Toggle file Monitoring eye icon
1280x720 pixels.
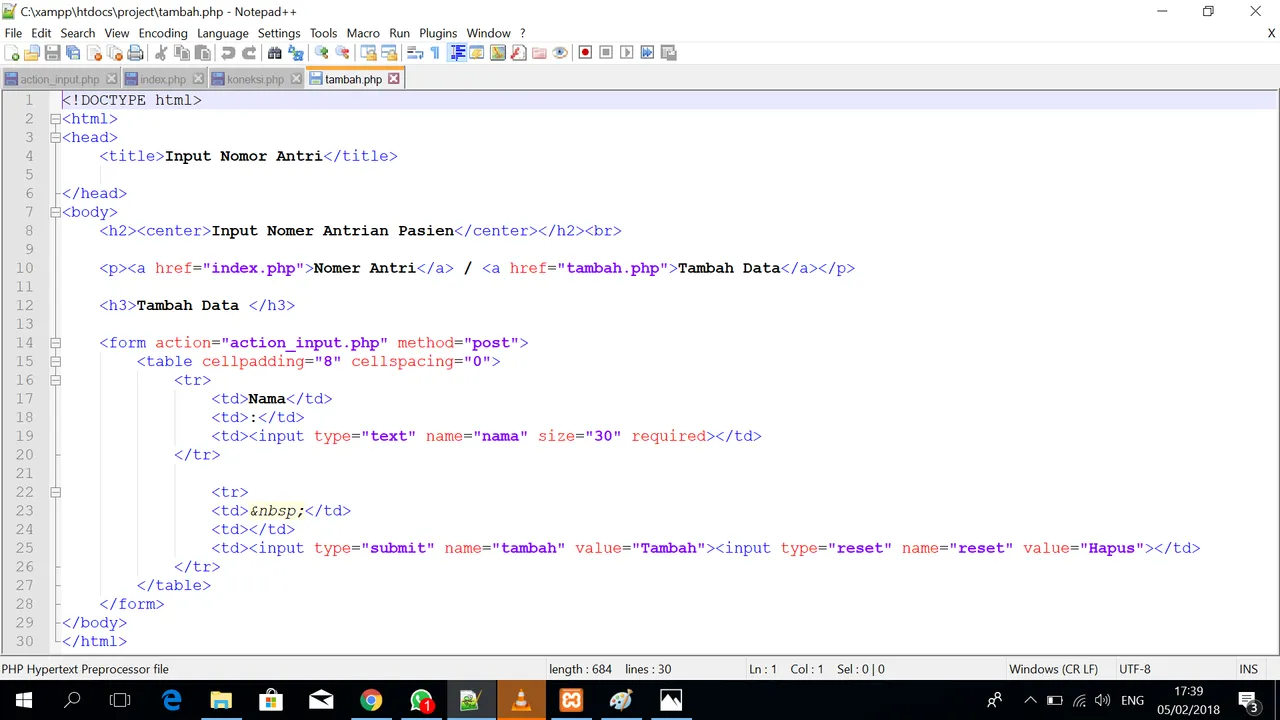point(559,52)
